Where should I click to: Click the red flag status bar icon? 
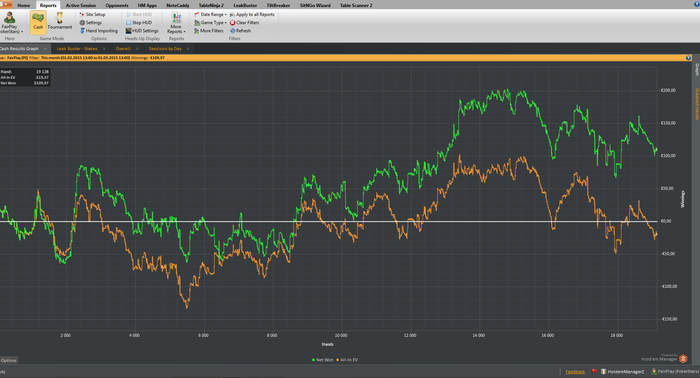click(x=594, y=371)
